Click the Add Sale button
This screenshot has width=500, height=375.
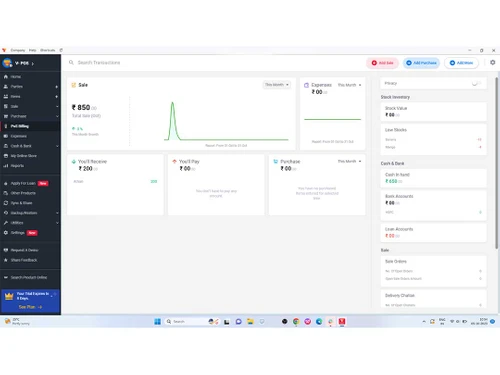tap(382, 63)
